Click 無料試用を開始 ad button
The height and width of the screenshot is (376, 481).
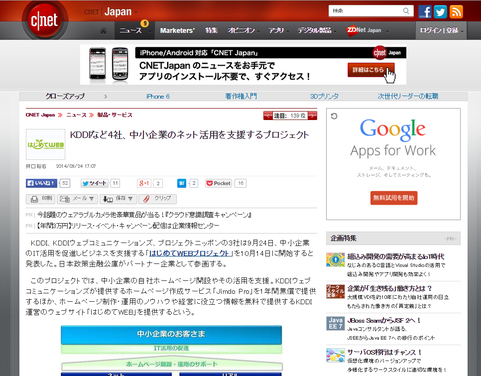[394, 198]
